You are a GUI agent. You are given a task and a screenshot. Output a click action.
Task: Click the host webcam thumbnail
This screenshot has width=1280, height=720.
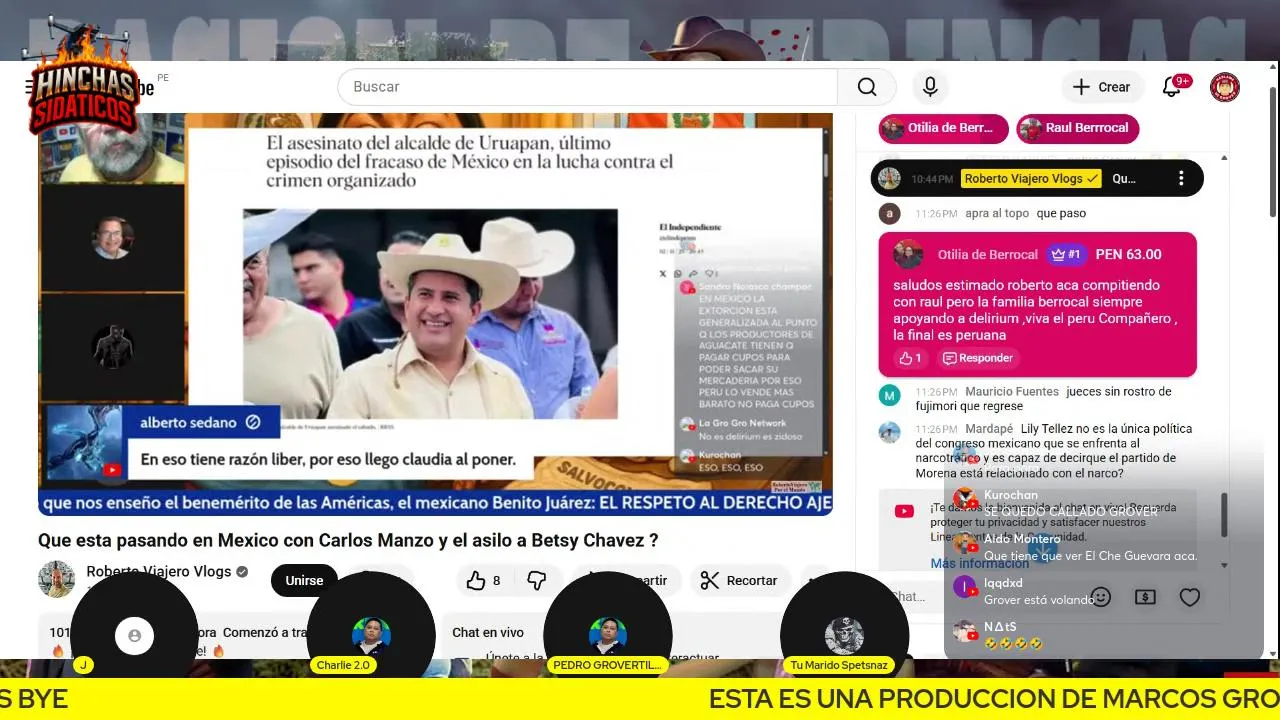click(x=111, y=147)
